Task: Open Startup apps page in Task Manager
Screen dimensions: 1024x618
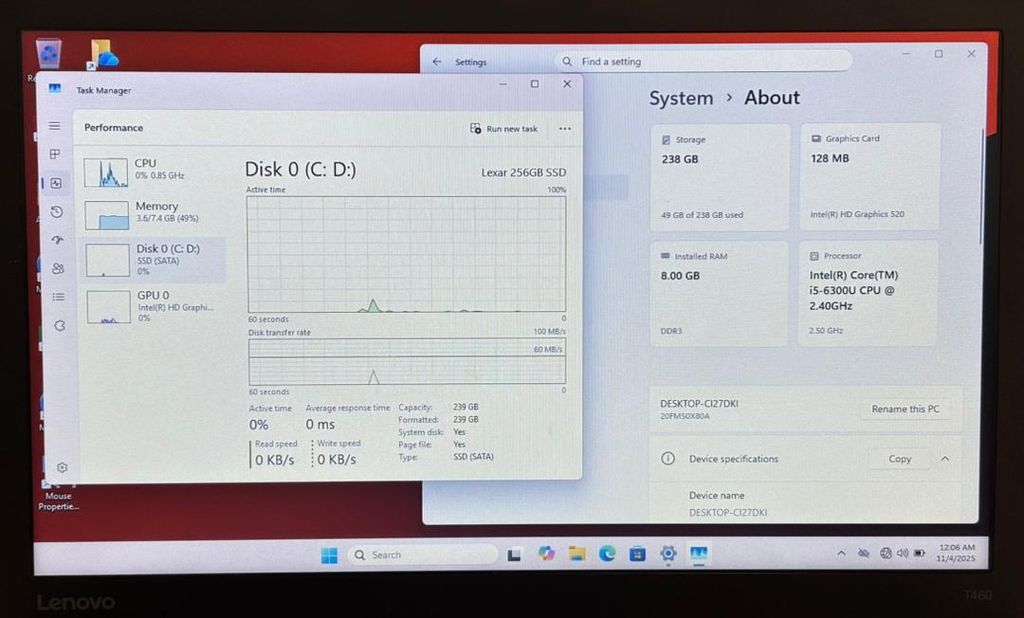Action: 57,240
